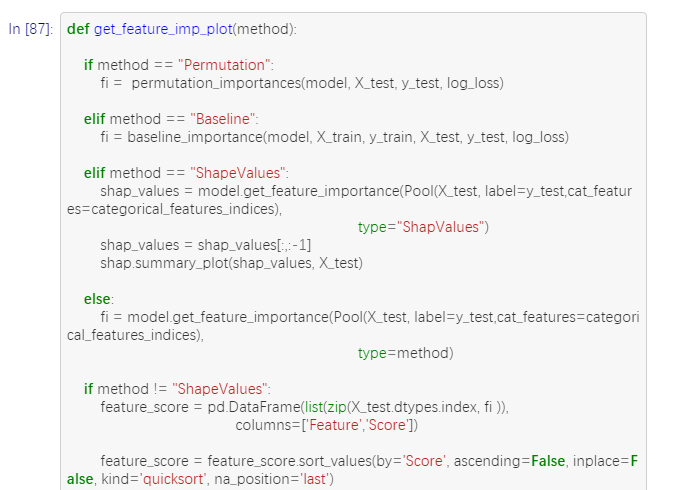Image resolution: width=675 pixels, height=490 pixels.
Task: Click the shap.summary_plot line
Action: coord(231,263)
